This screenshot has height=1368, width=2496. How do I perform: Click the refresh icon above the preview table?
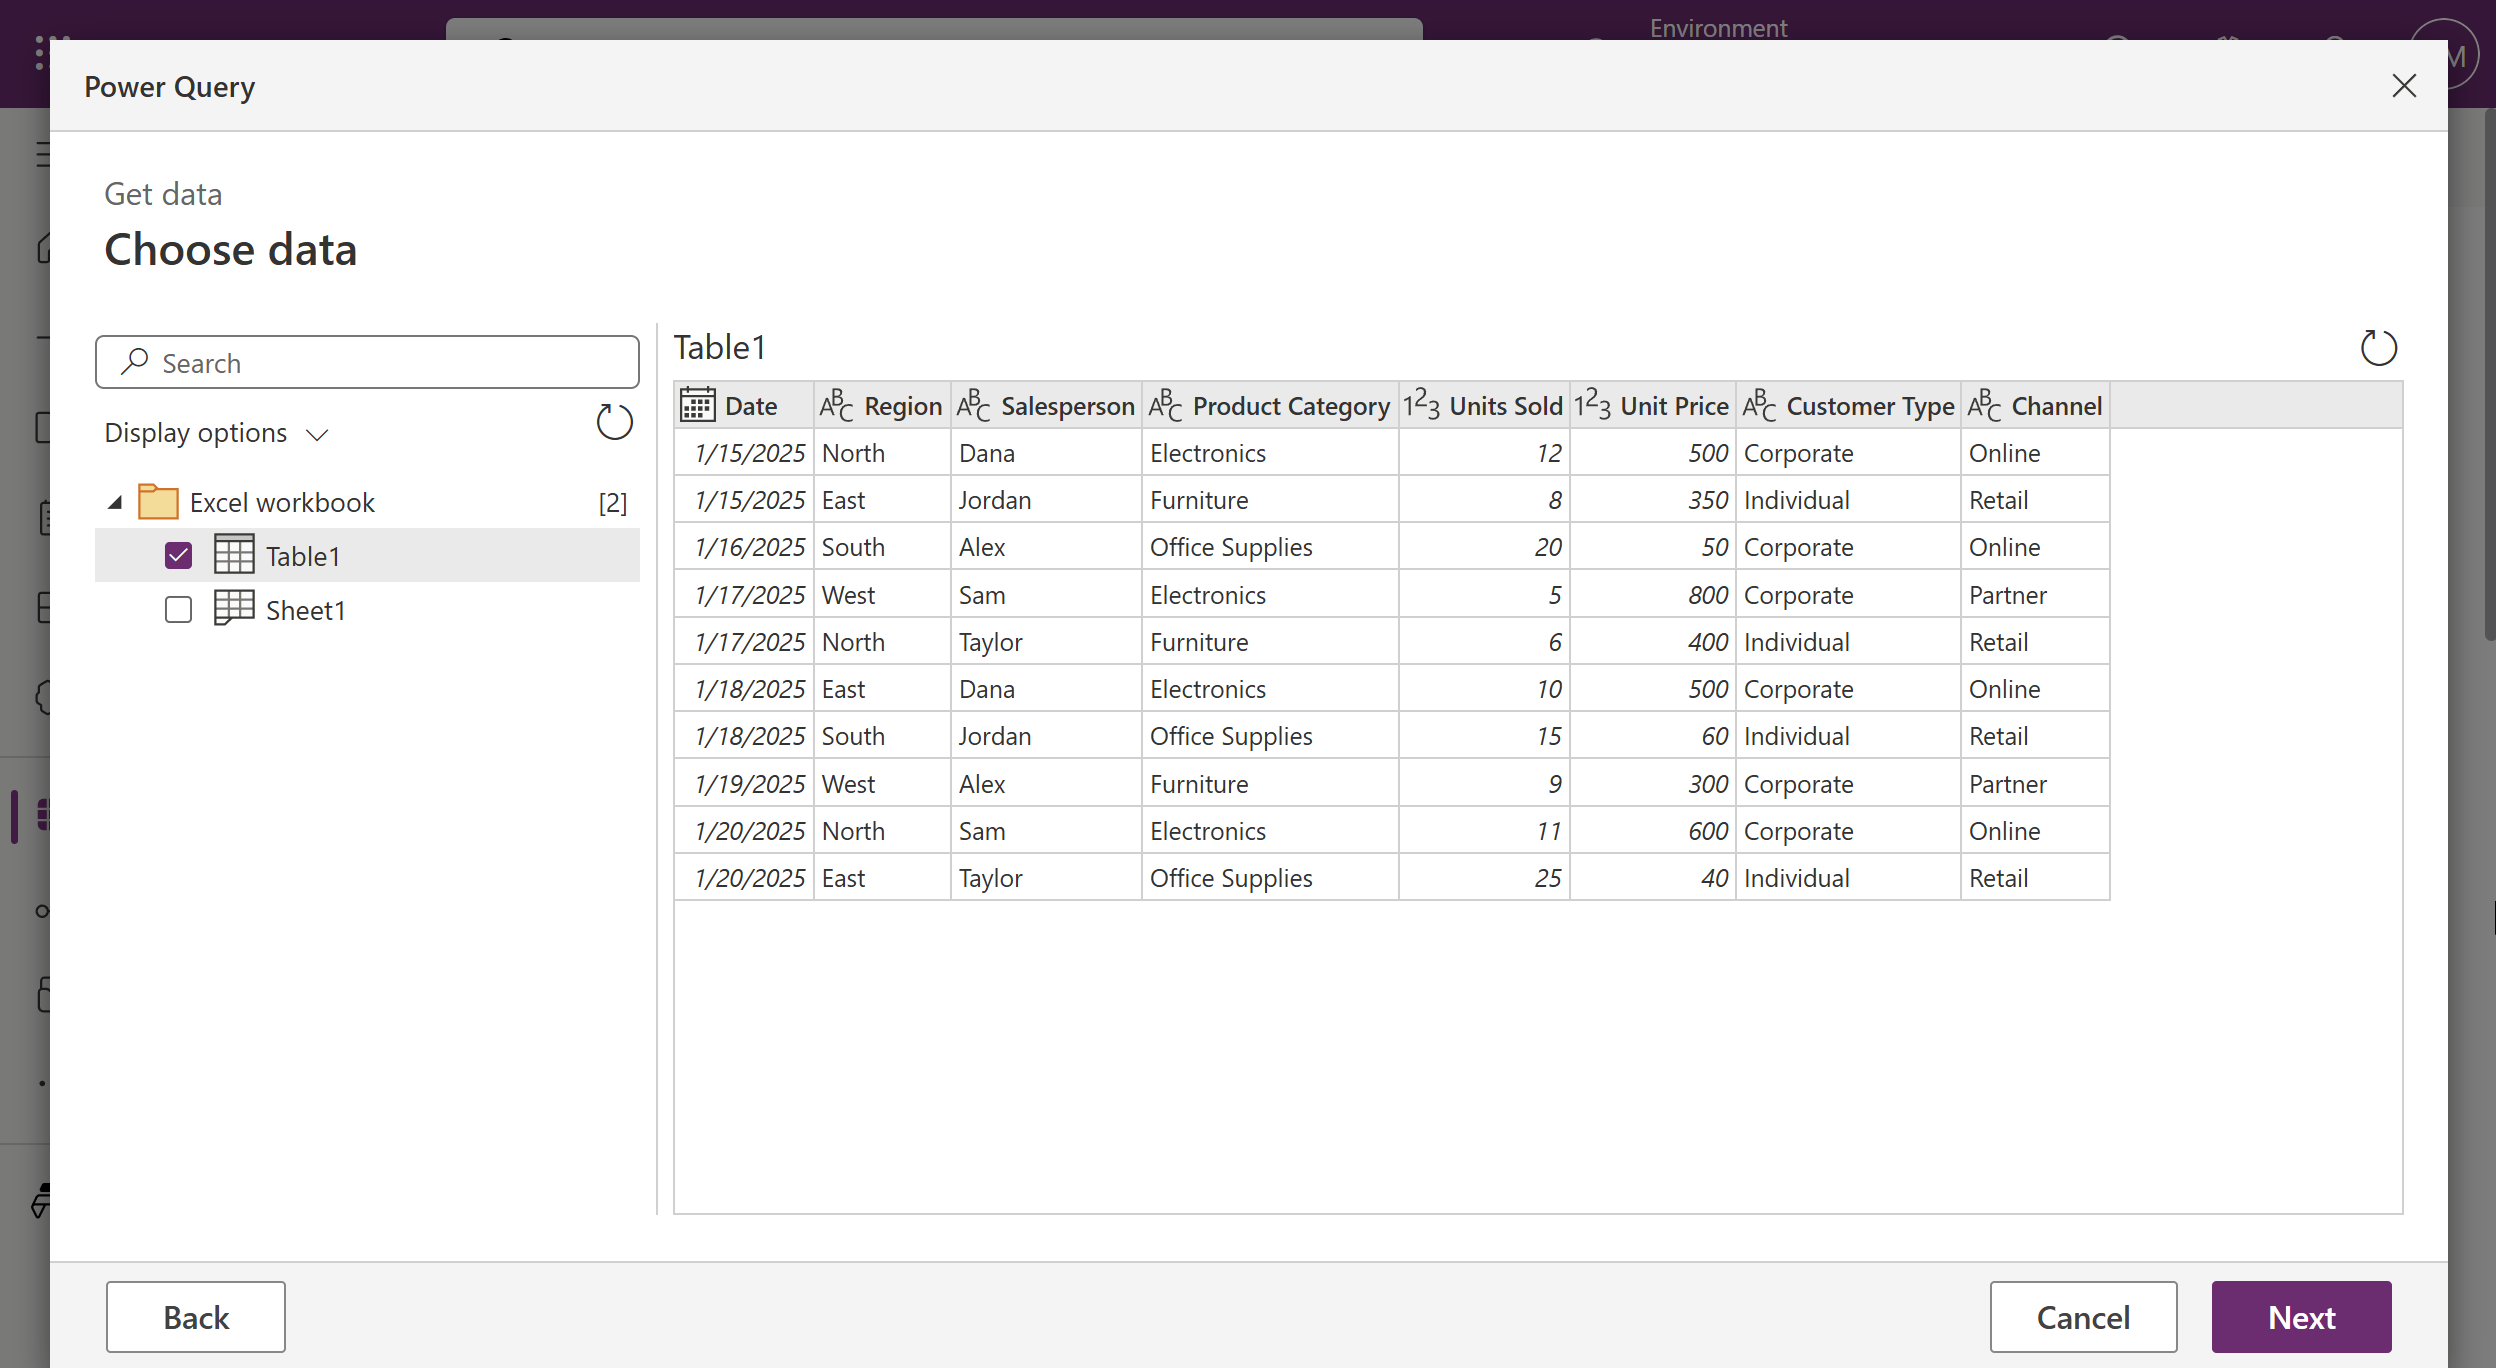coord(2378,348)
